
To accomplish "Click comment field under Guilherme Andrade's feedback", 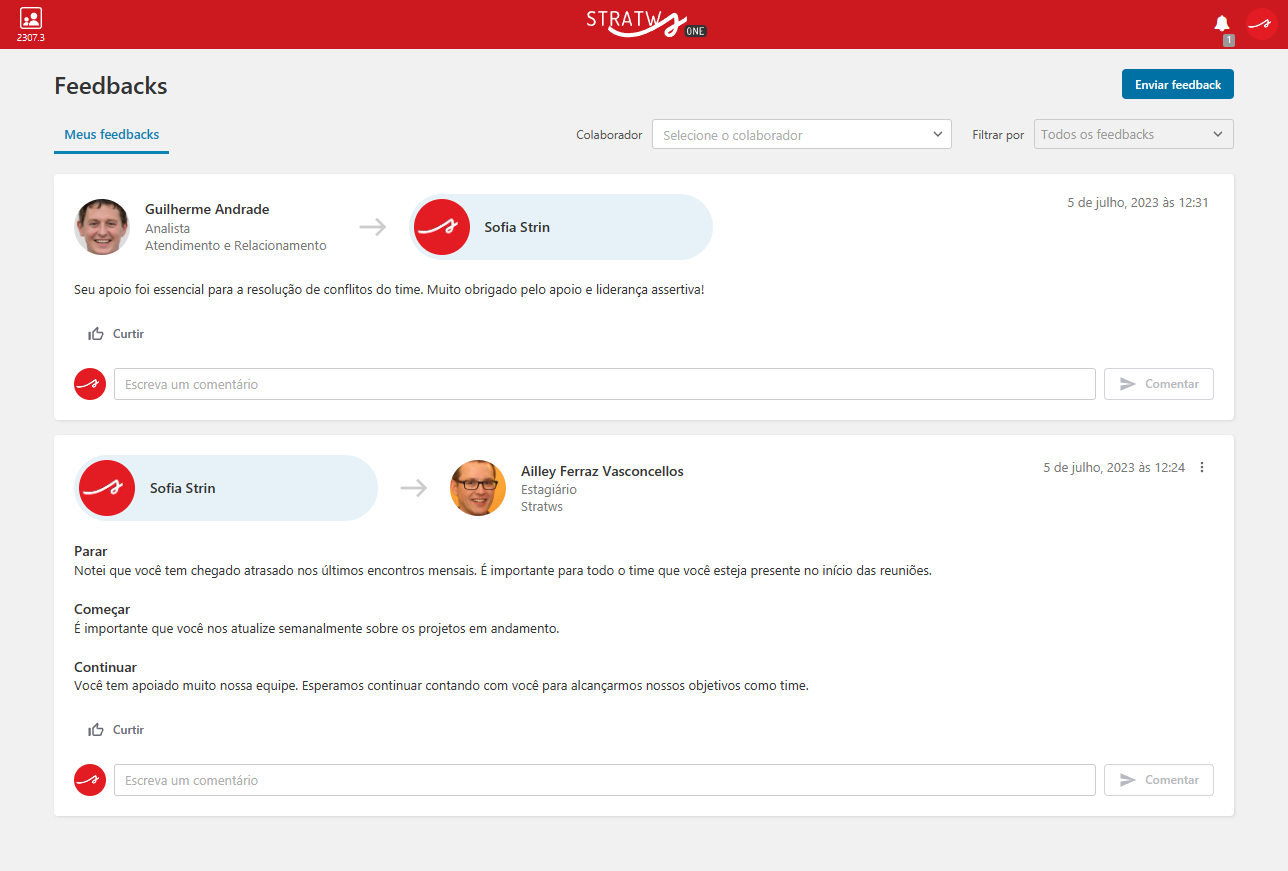I will [605, 384].
